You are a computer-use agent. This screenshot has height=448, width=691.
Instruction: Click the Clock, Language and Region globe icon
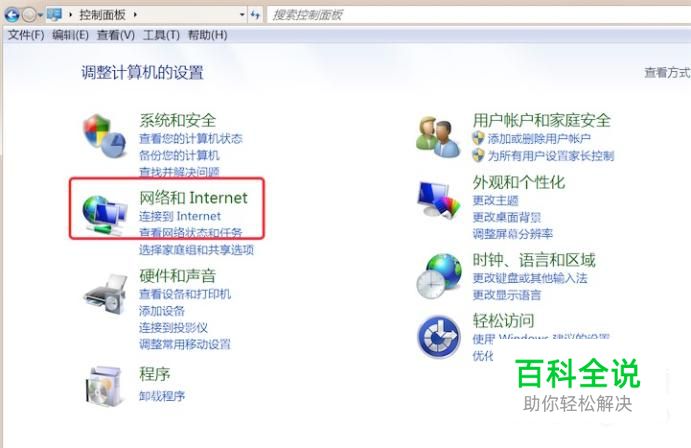click(439, 276)
